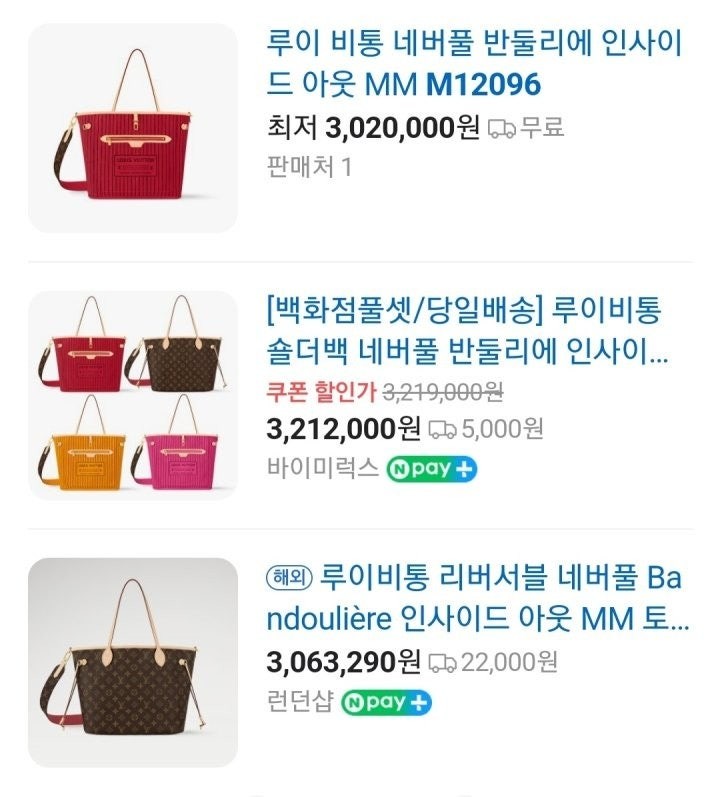Open the four-color bag collage thumbnail
This screenshot has height=797, width=720.
(x=133, y=395)
